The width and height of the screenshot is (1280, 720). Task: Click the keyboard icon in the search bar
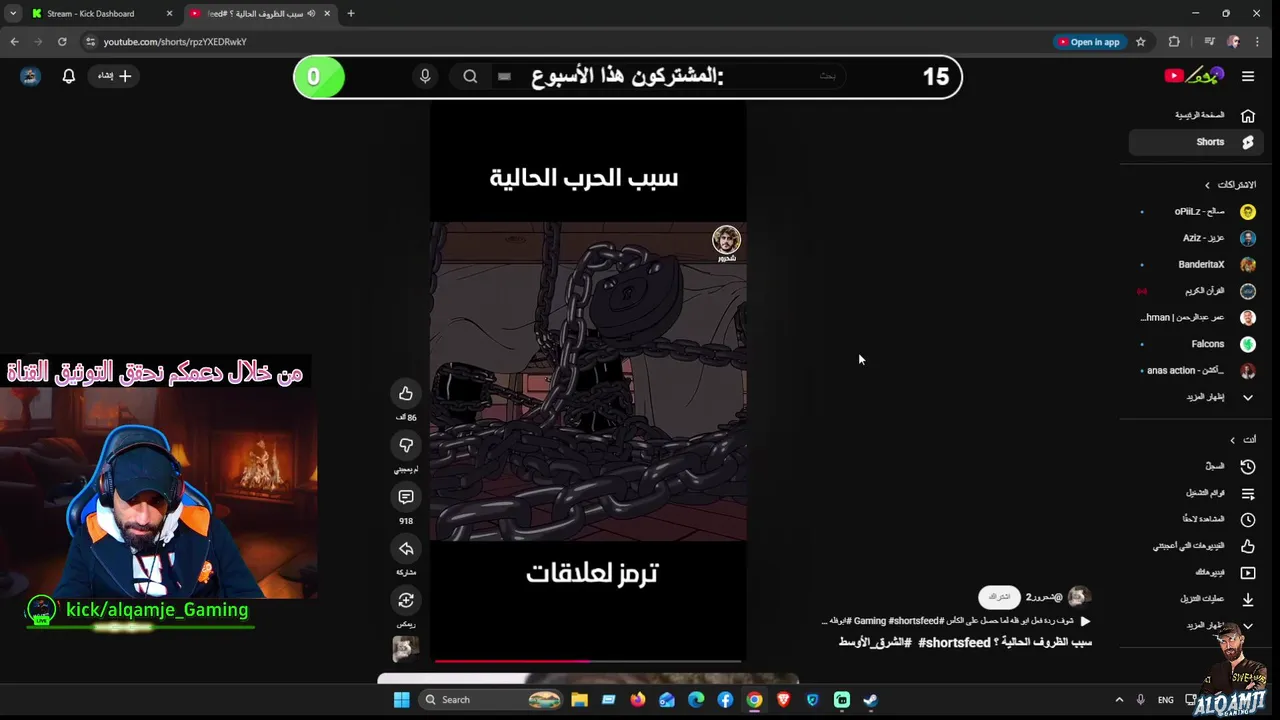point(504,76)
